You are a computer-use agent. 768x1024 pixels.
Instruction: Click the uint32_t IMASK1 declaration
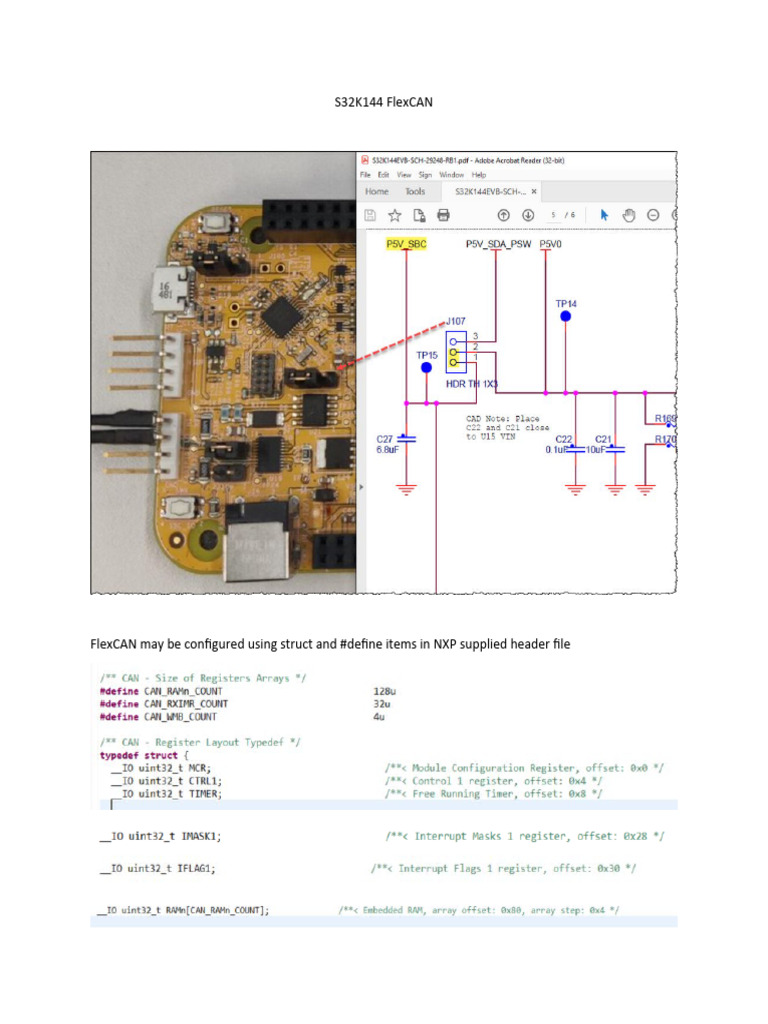160,837
